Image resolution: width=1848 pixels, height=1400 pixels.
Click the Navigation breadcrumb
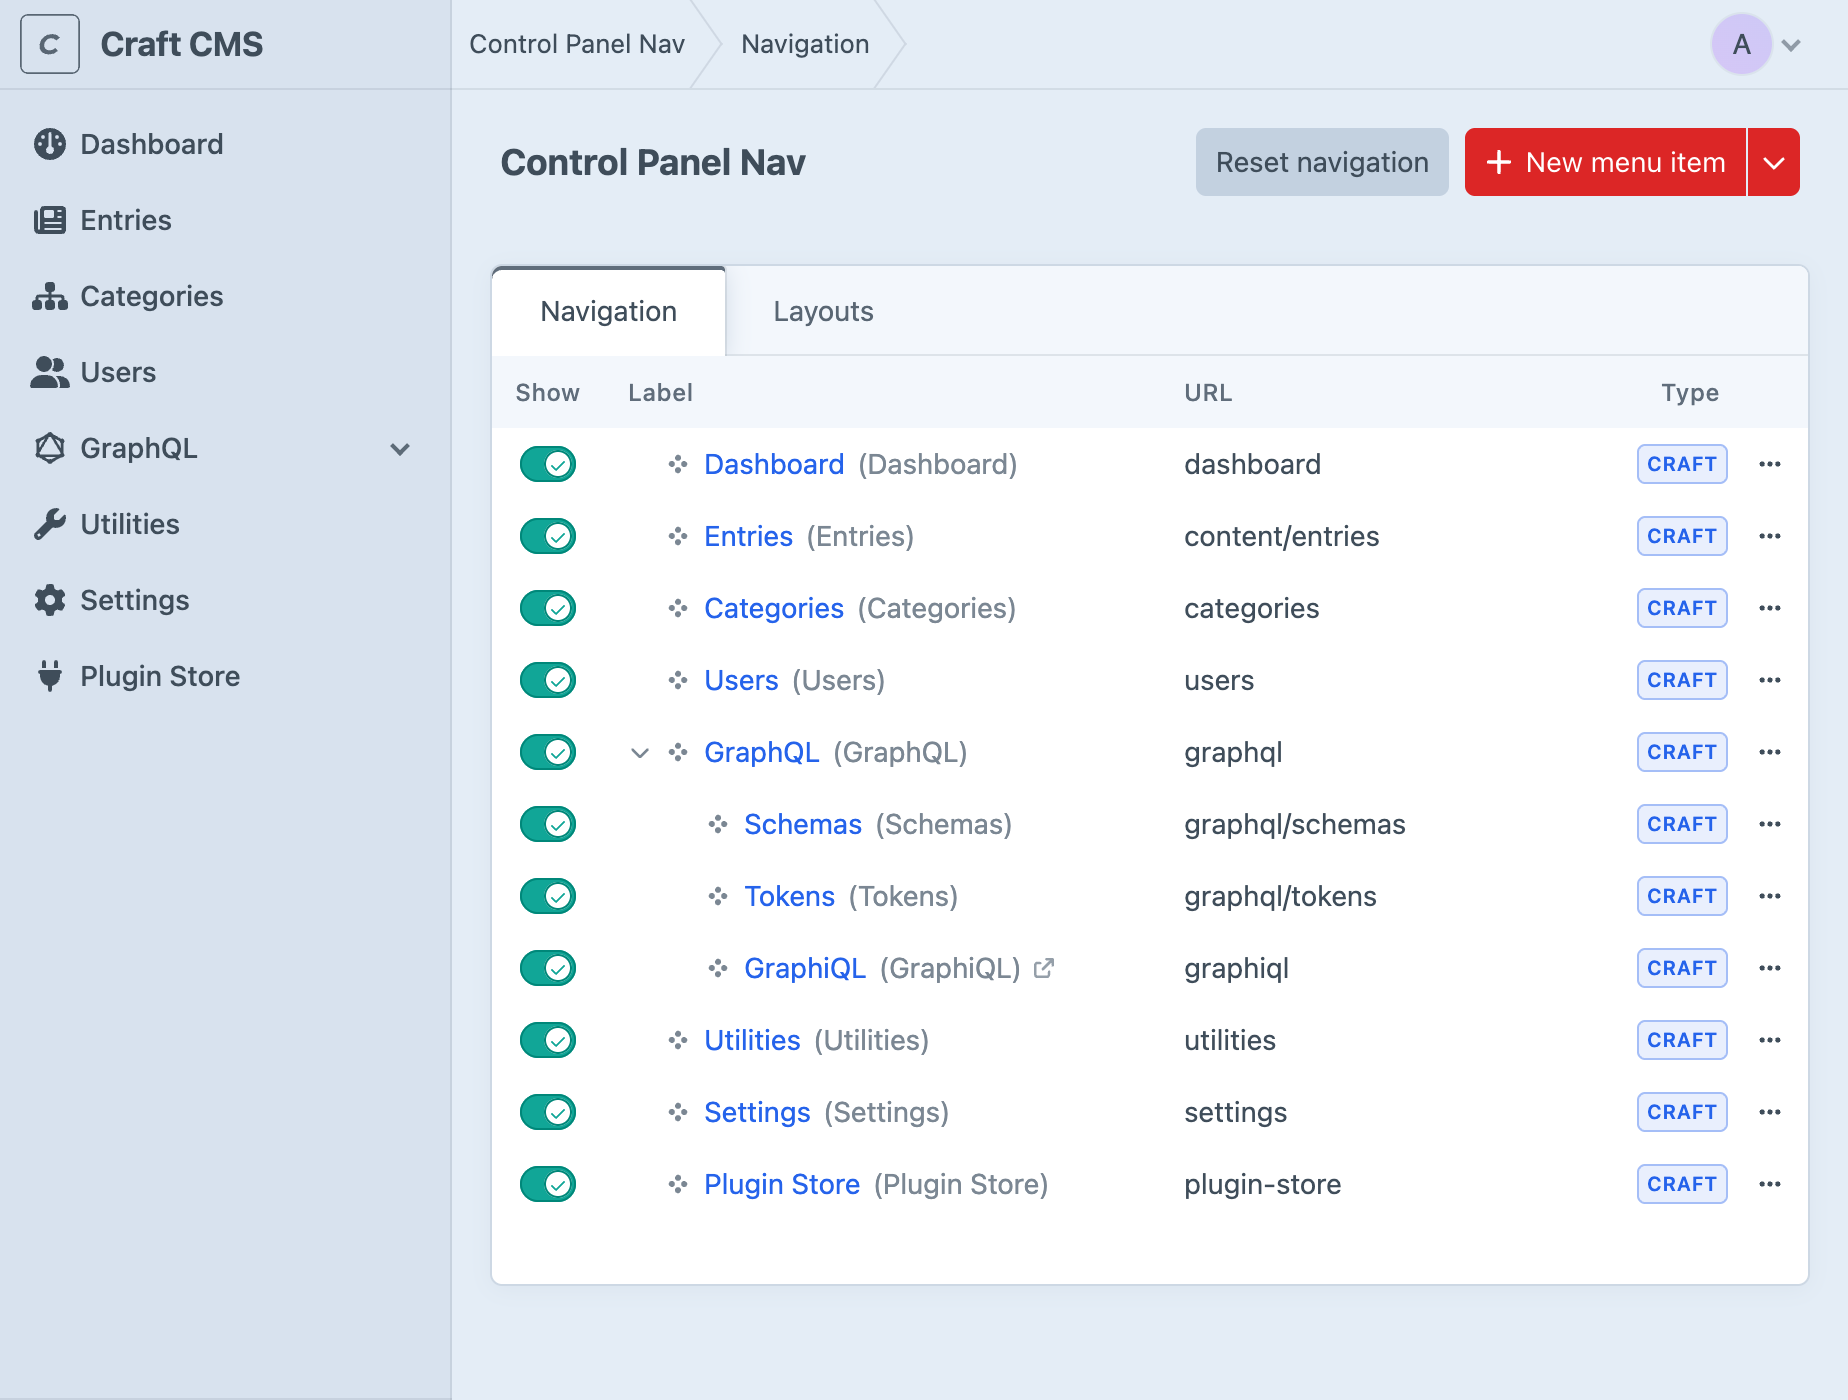pos(805,44)
